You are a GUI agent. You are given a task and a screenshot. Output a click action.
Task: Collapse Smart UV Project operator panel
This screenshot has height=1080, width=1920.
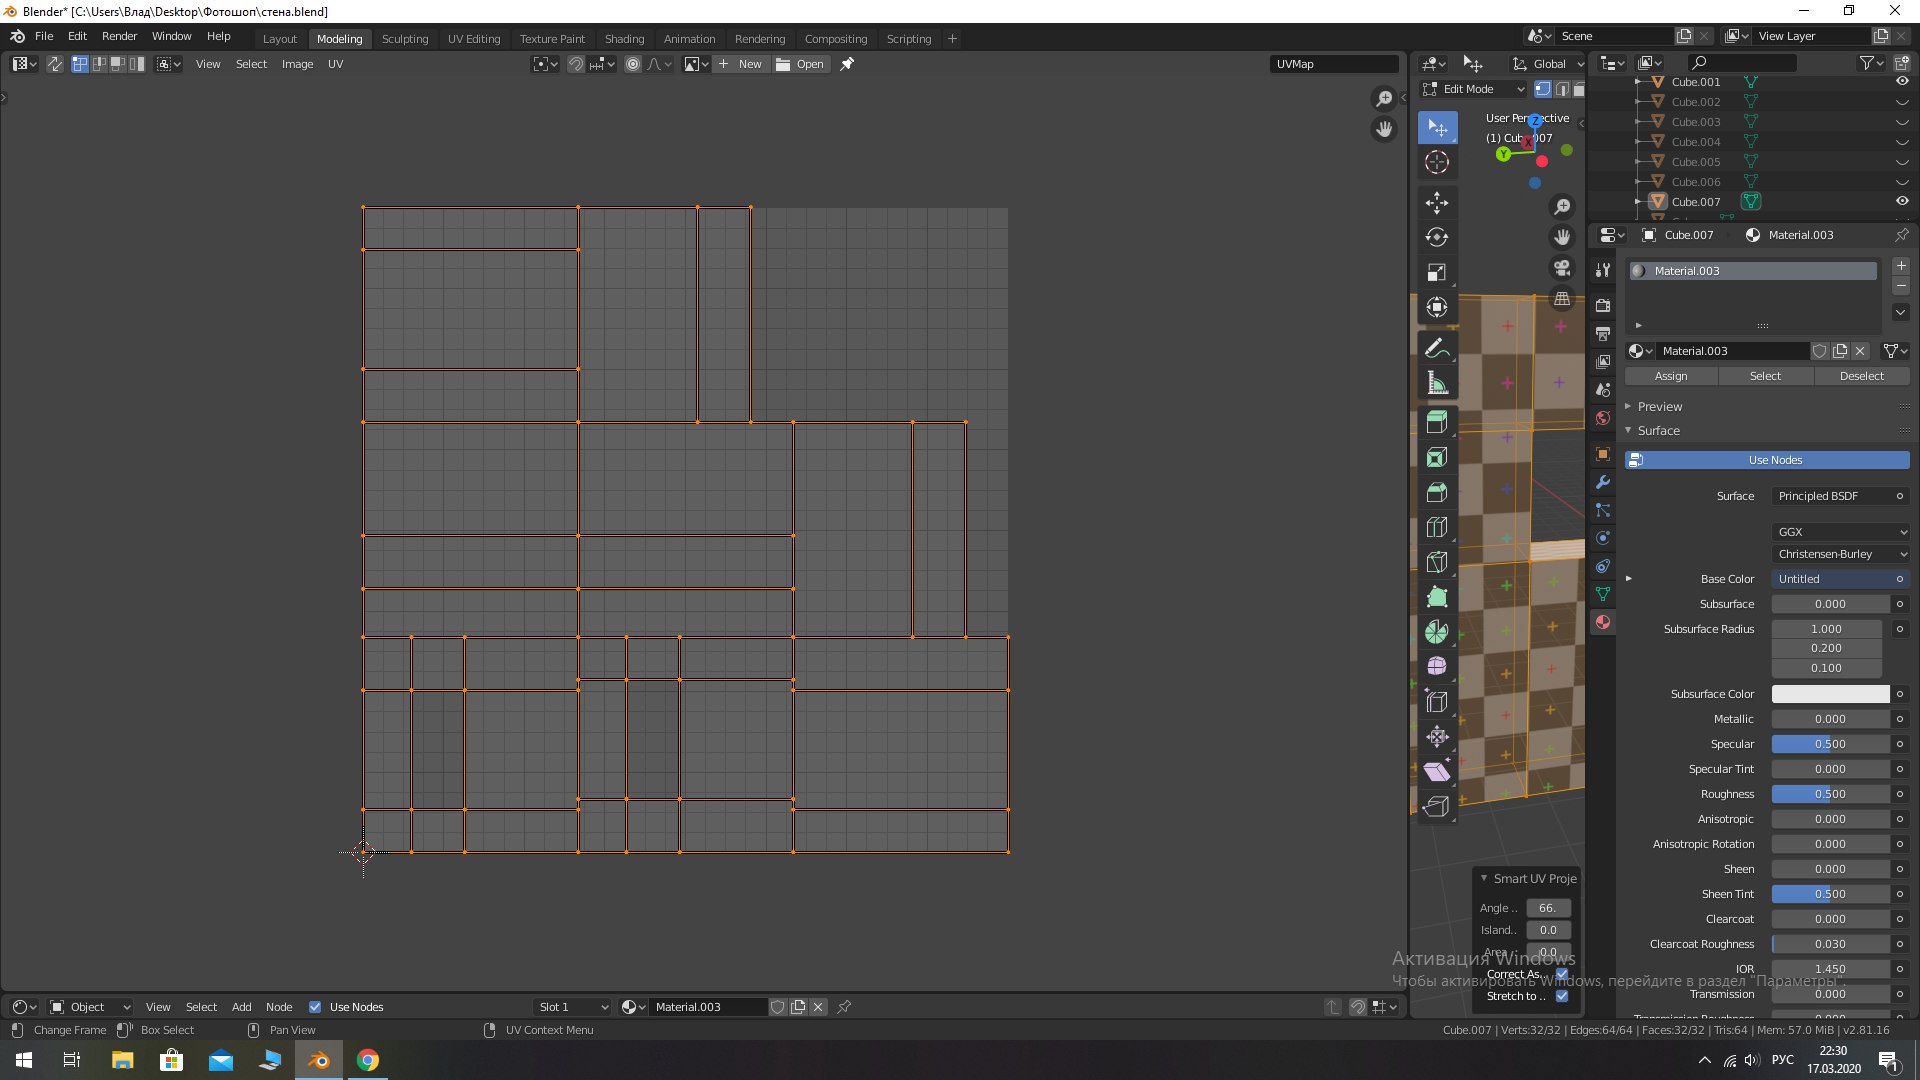[1484, 879]
